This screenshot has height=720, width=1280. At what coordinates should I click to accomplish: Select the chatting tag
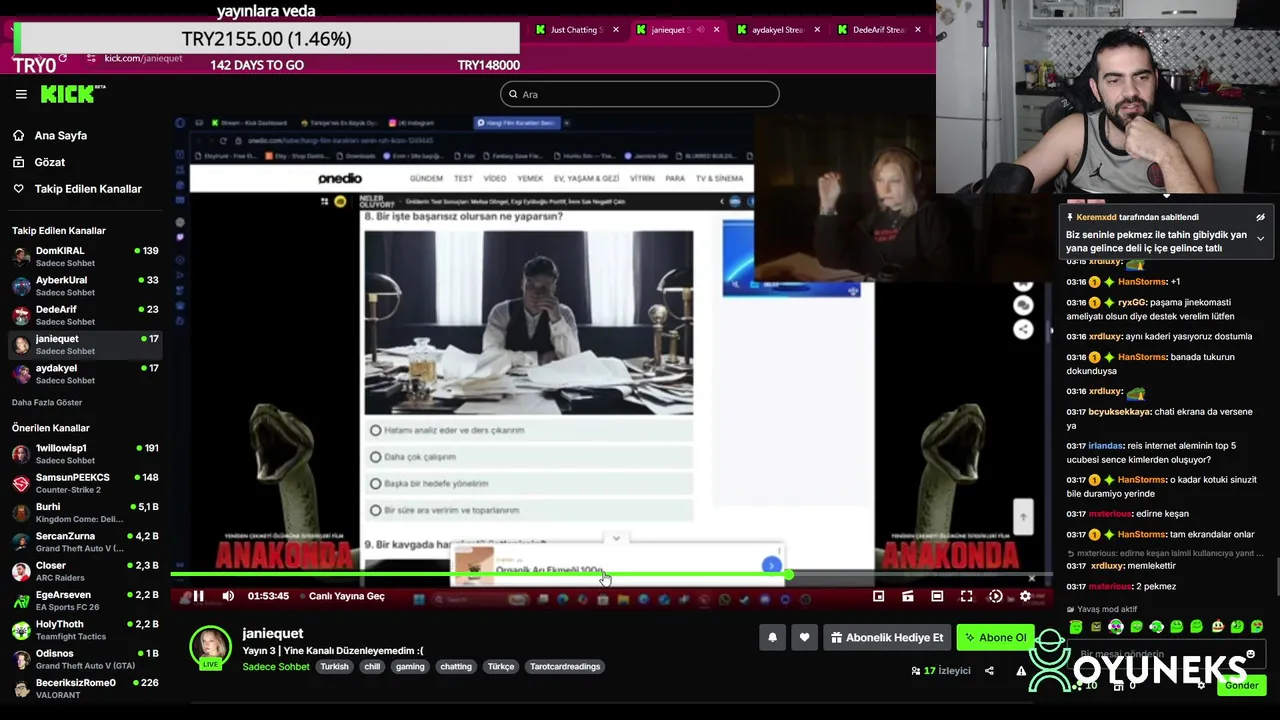click(456, 666)
